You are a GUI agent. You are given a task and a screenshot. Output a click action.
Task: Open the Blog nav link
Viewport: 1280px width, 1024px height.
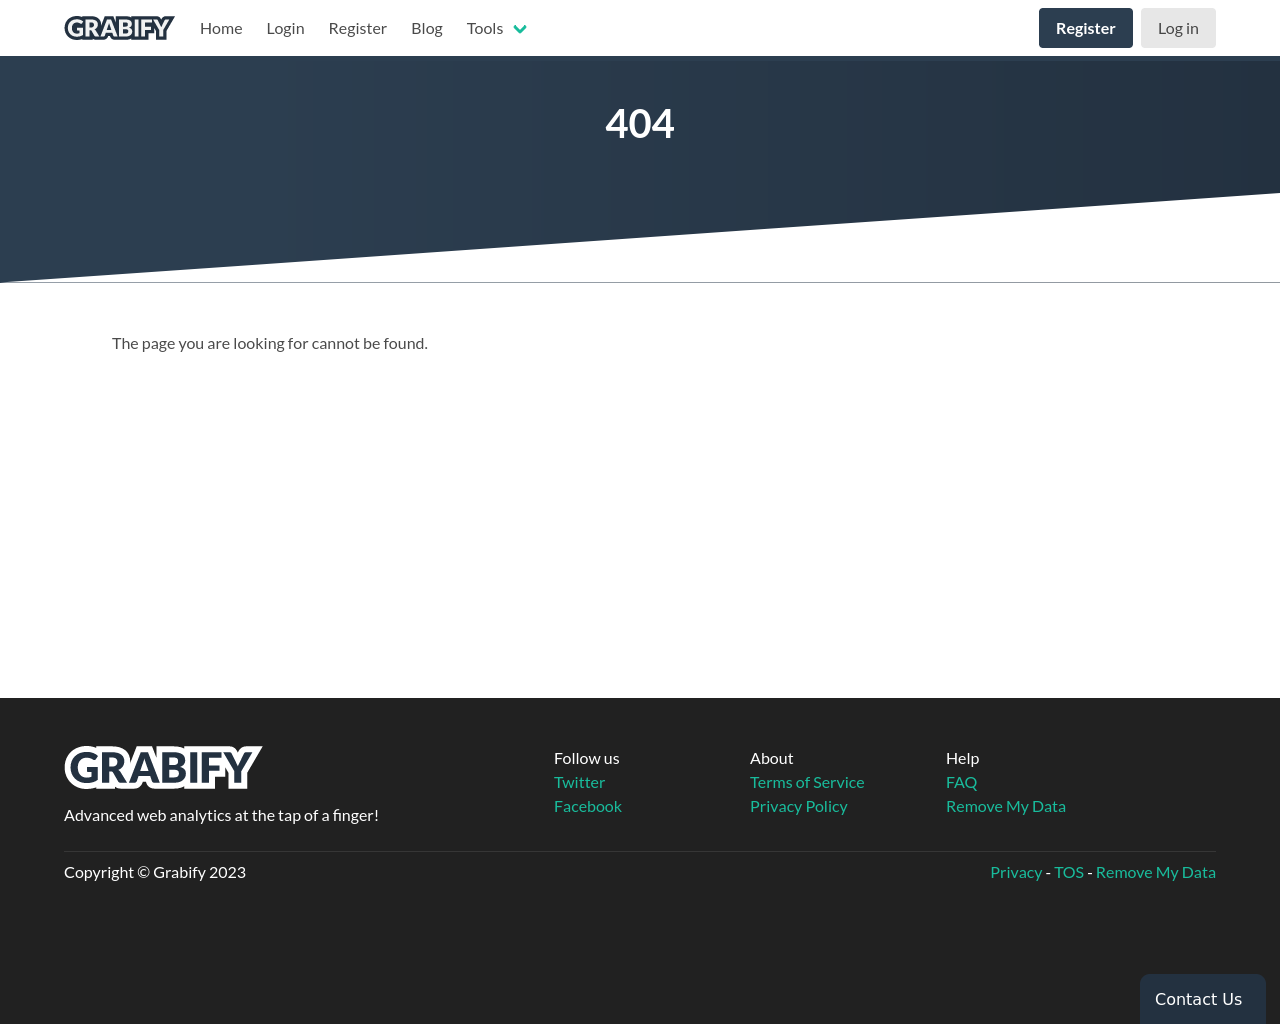(x=427, y=28)
